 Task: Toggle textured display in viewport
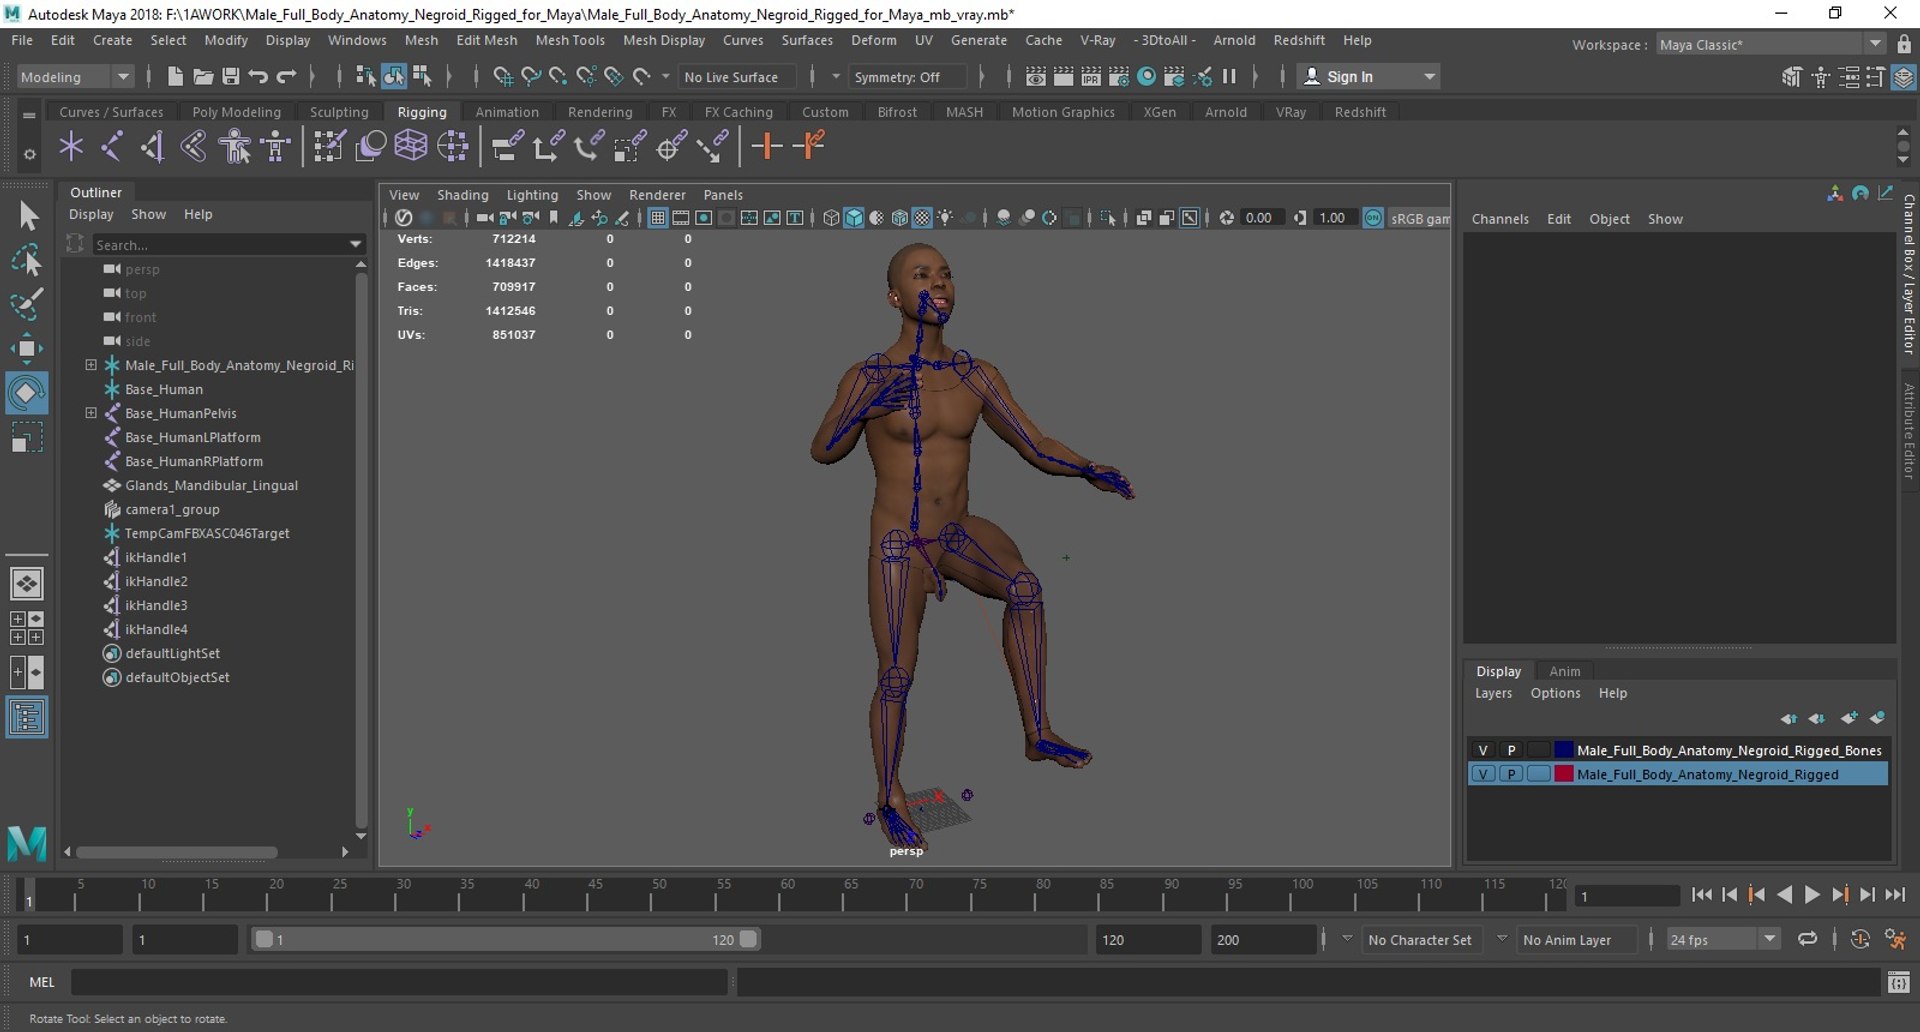(x=922, y=218)
